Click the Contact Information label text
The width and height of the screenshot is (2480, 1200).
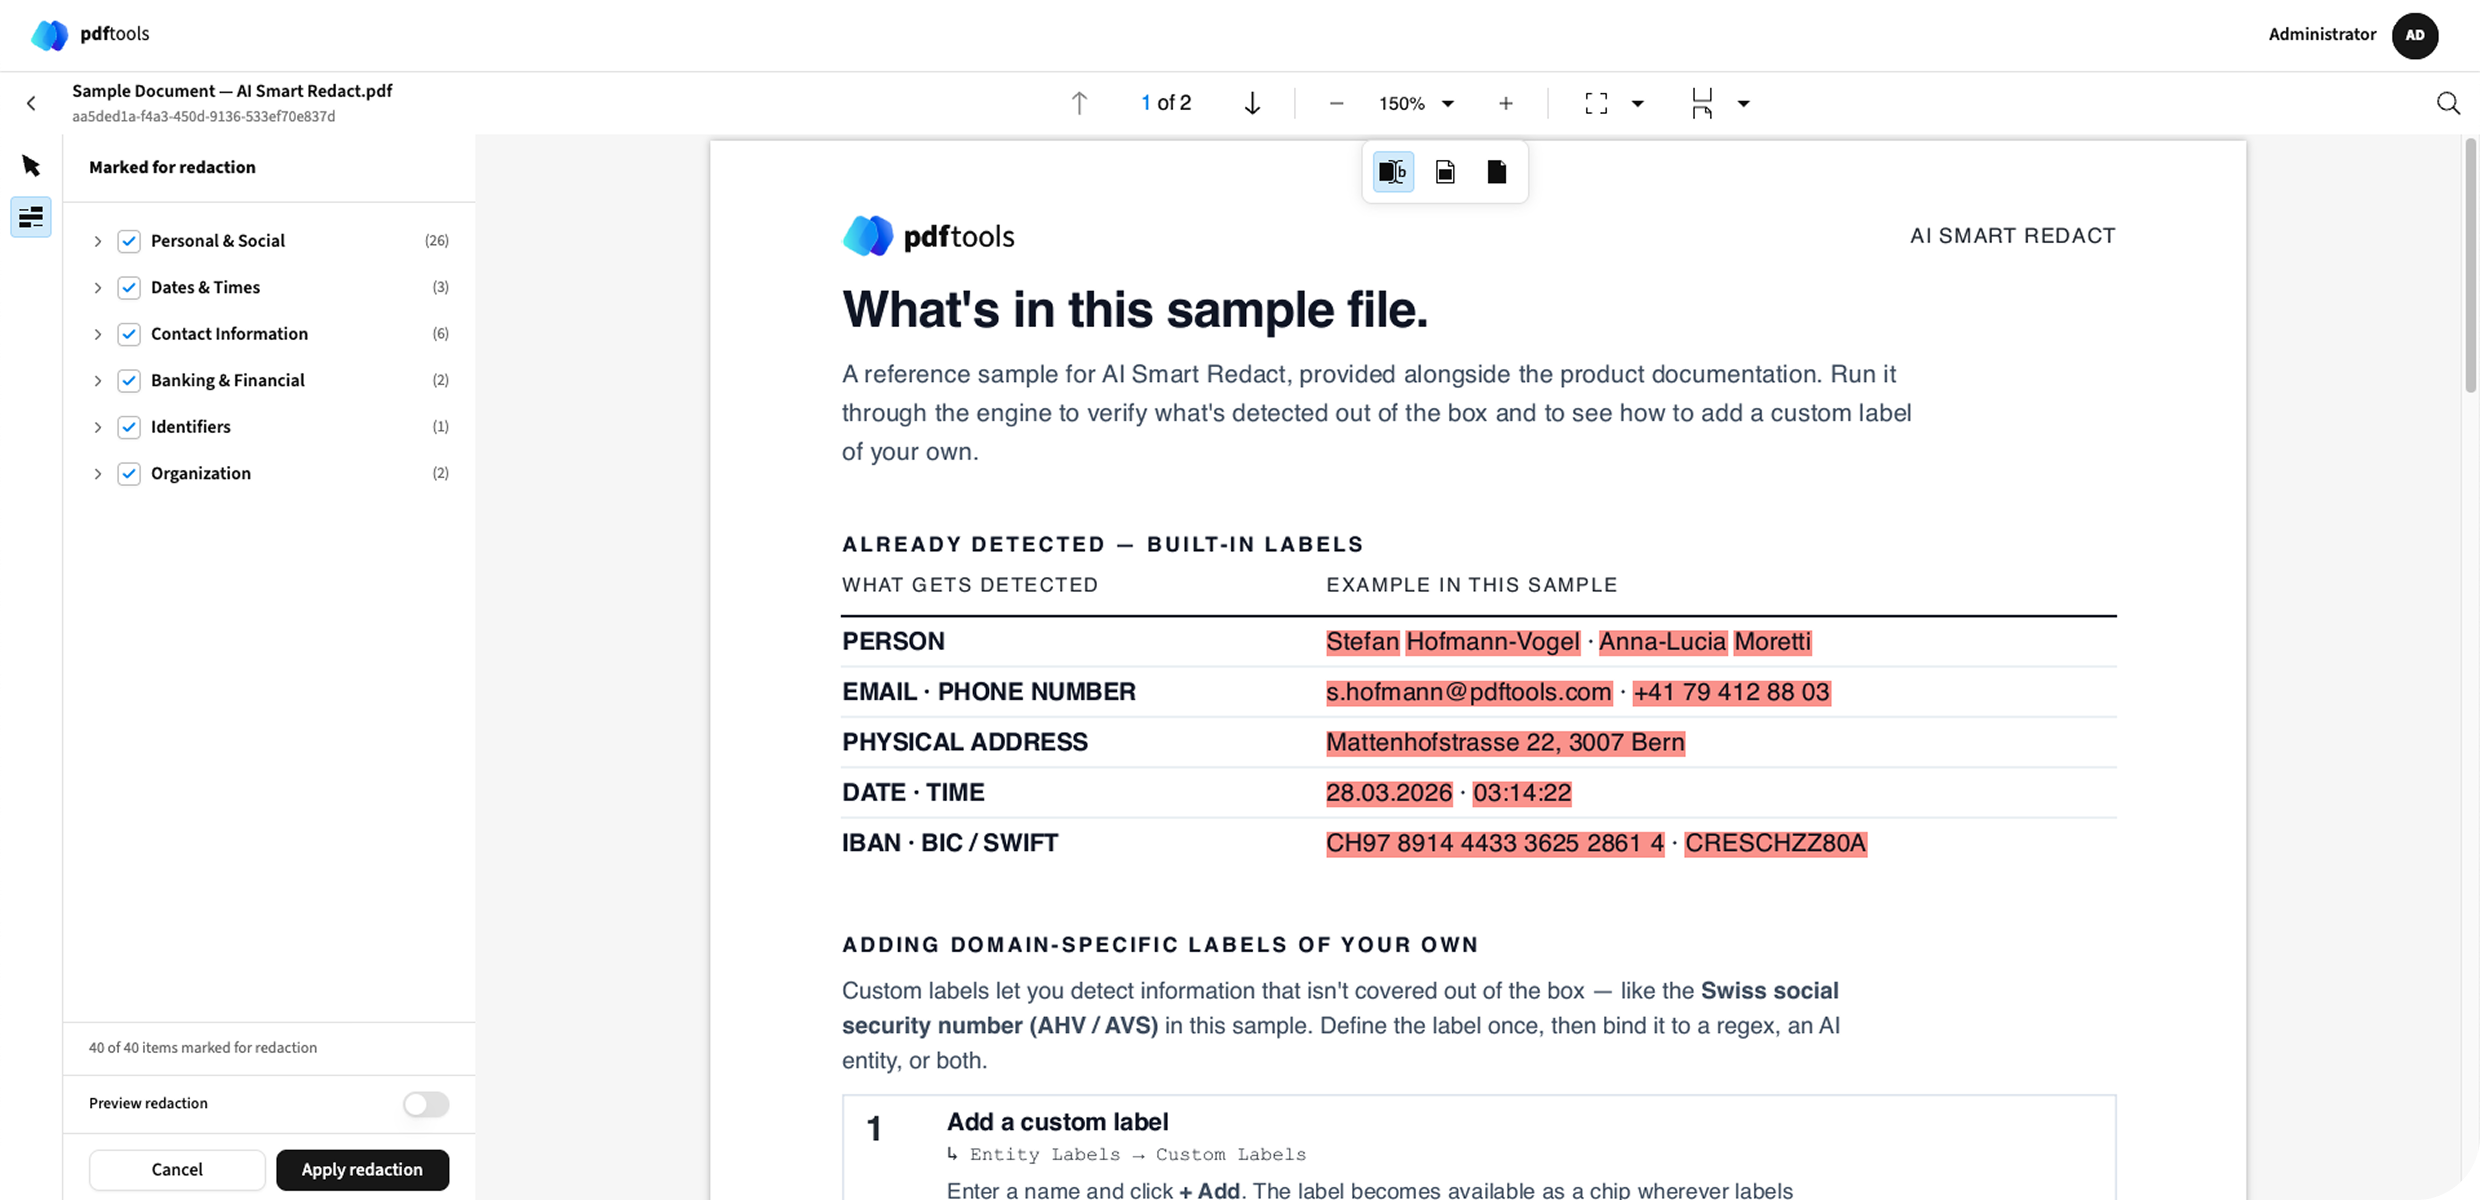229,334
